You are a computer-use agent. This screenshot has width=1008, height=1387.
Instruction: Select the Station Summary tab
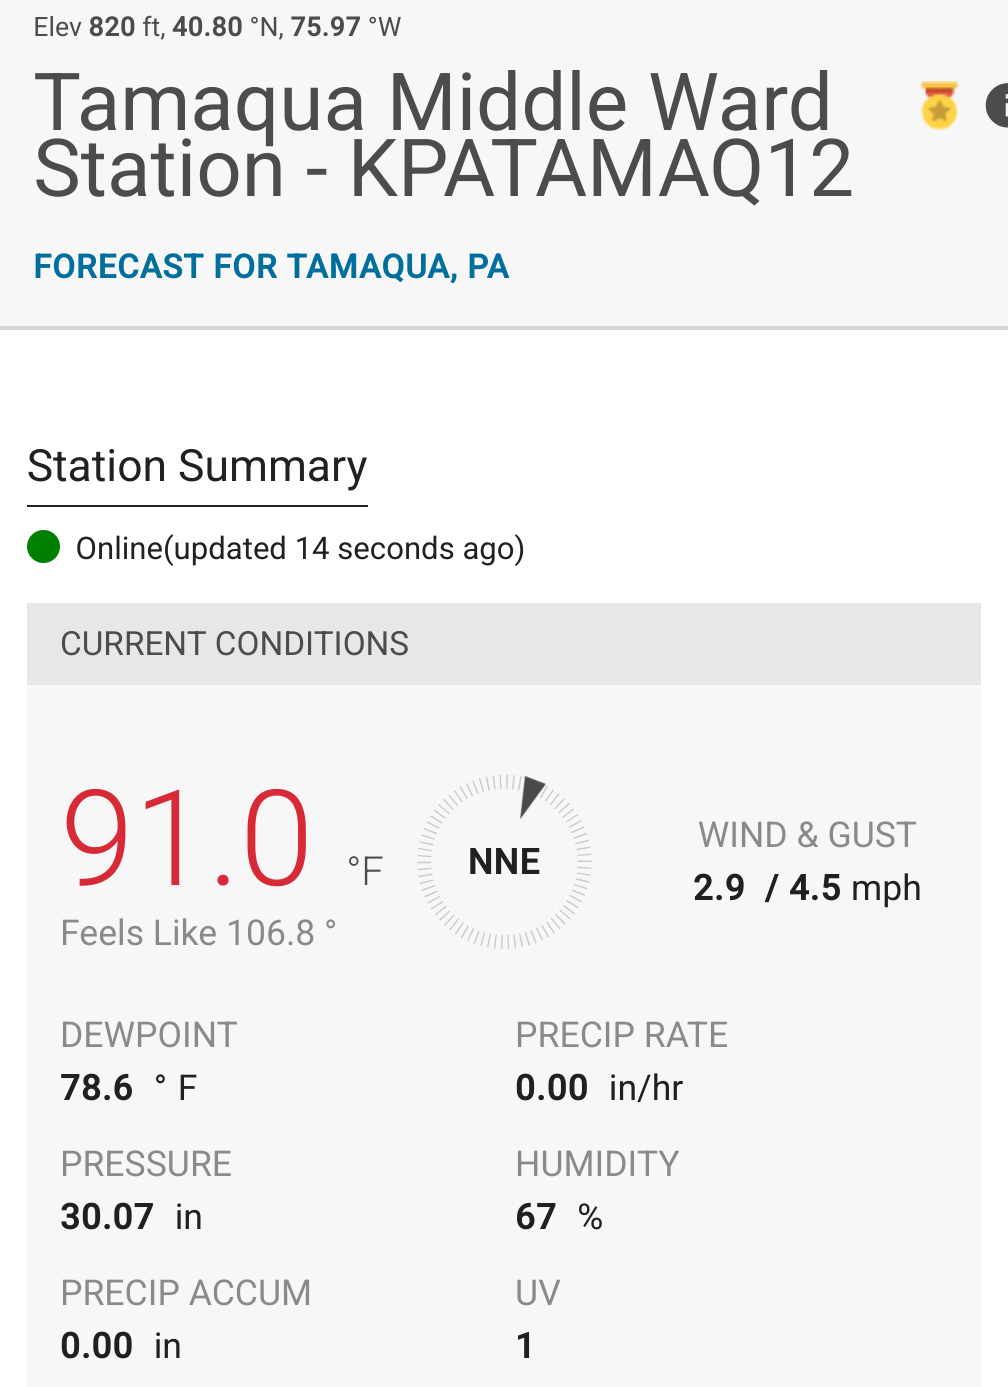click(197, 467)
